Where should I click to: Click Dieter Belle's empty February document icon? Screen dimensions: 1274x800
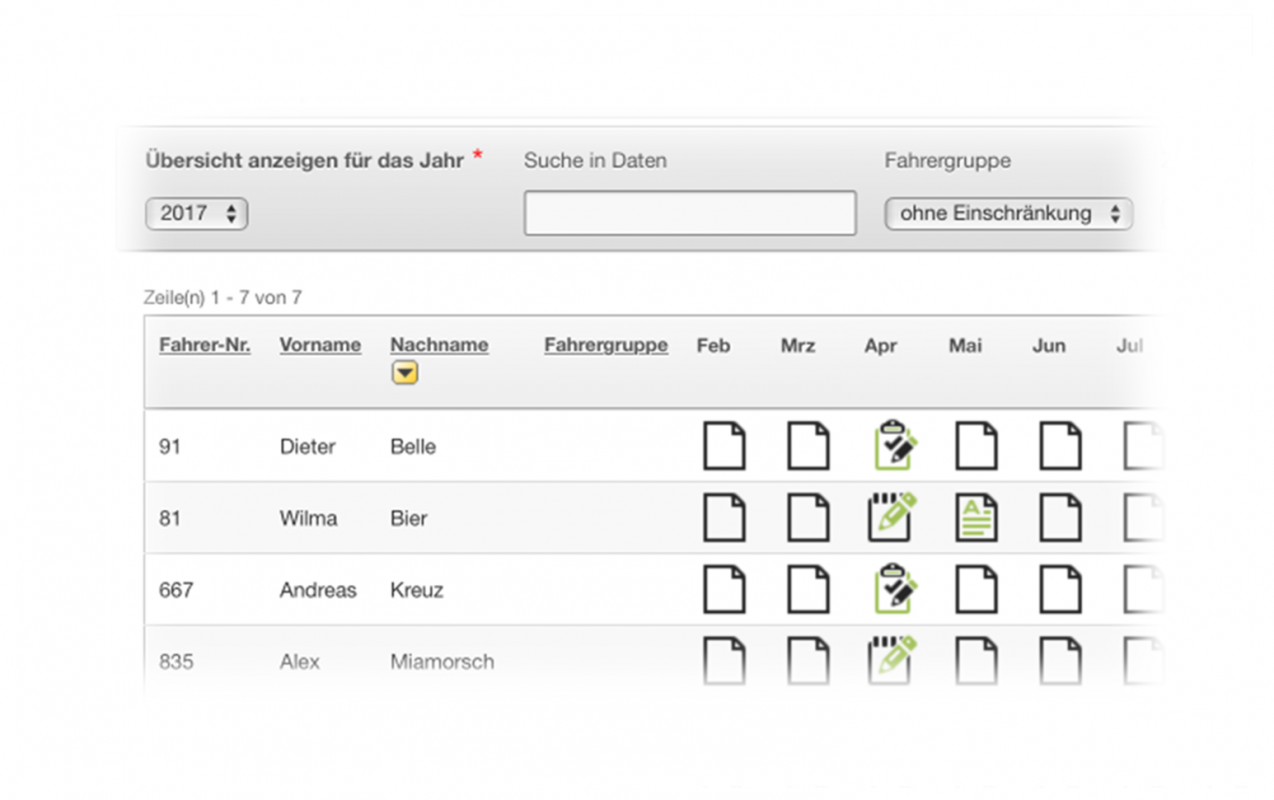click(724, 446)
